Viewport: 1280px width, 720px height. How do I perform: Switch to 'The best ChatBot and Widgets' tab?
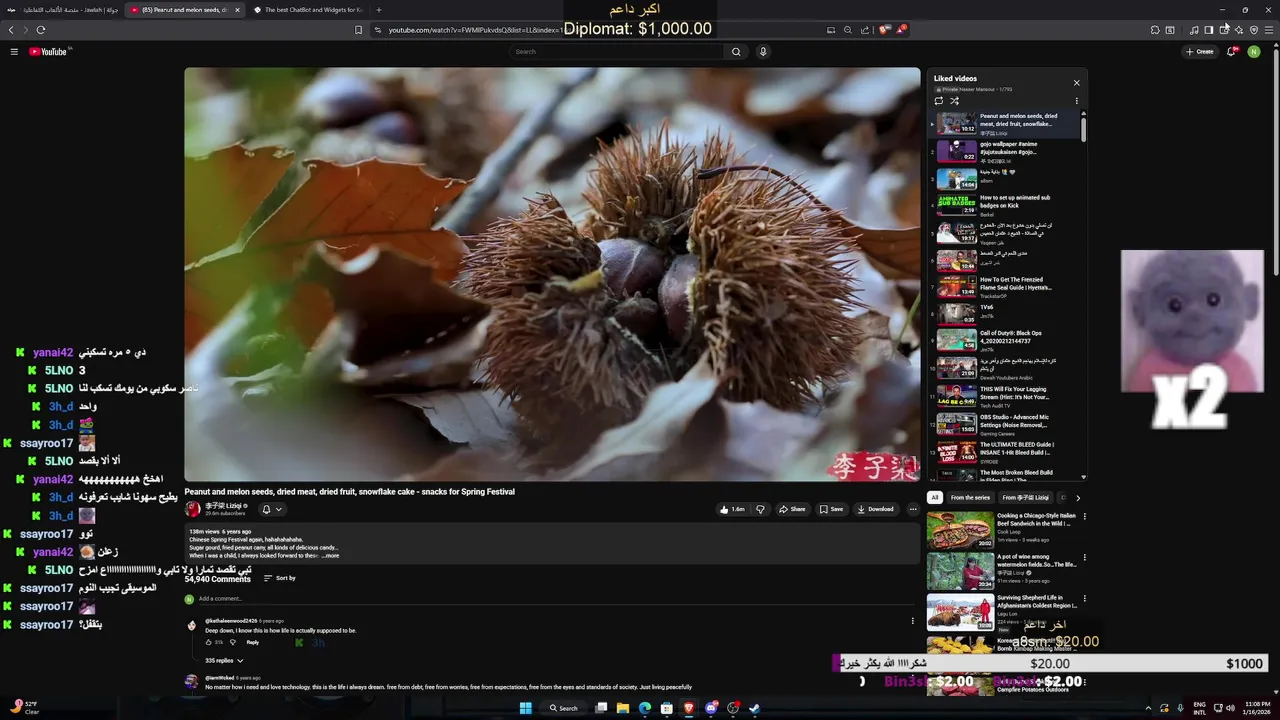pyautogui.click(x=306, y=10)
